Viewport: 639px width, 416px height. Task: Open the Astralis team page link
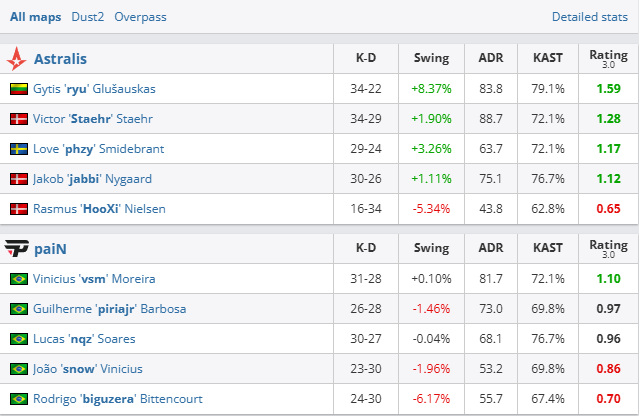[60, 59]
